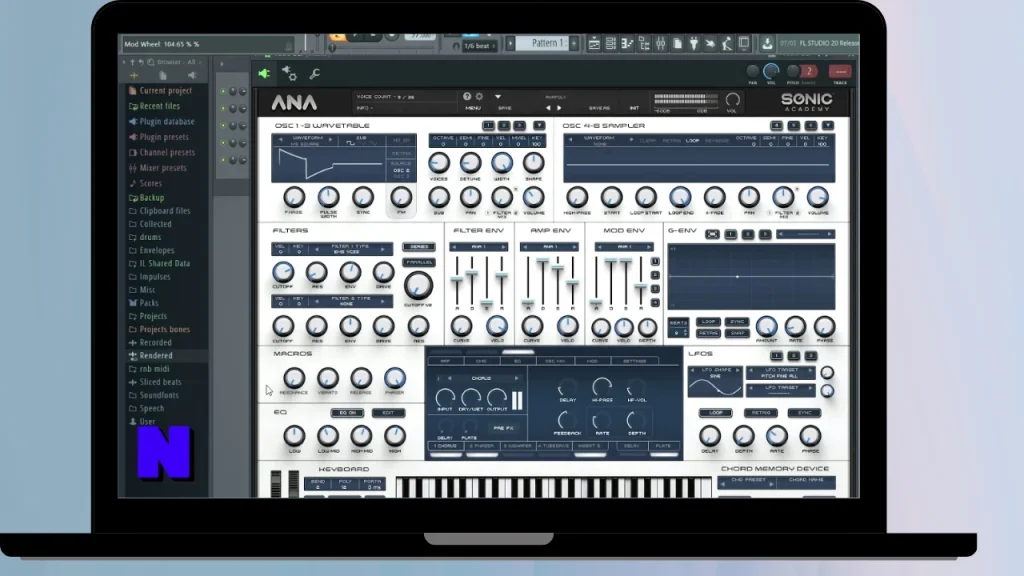The height and width of the screenshot is (576, 1024).
Task: Click the PRE FX button
Action: [504, 428]
